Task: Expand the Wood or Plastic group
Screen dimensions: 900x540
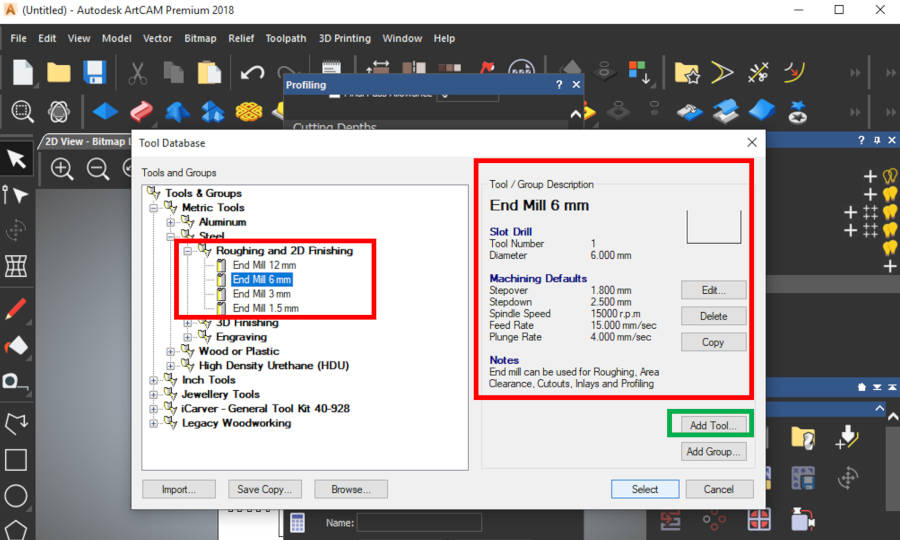Action: point(170,351)
